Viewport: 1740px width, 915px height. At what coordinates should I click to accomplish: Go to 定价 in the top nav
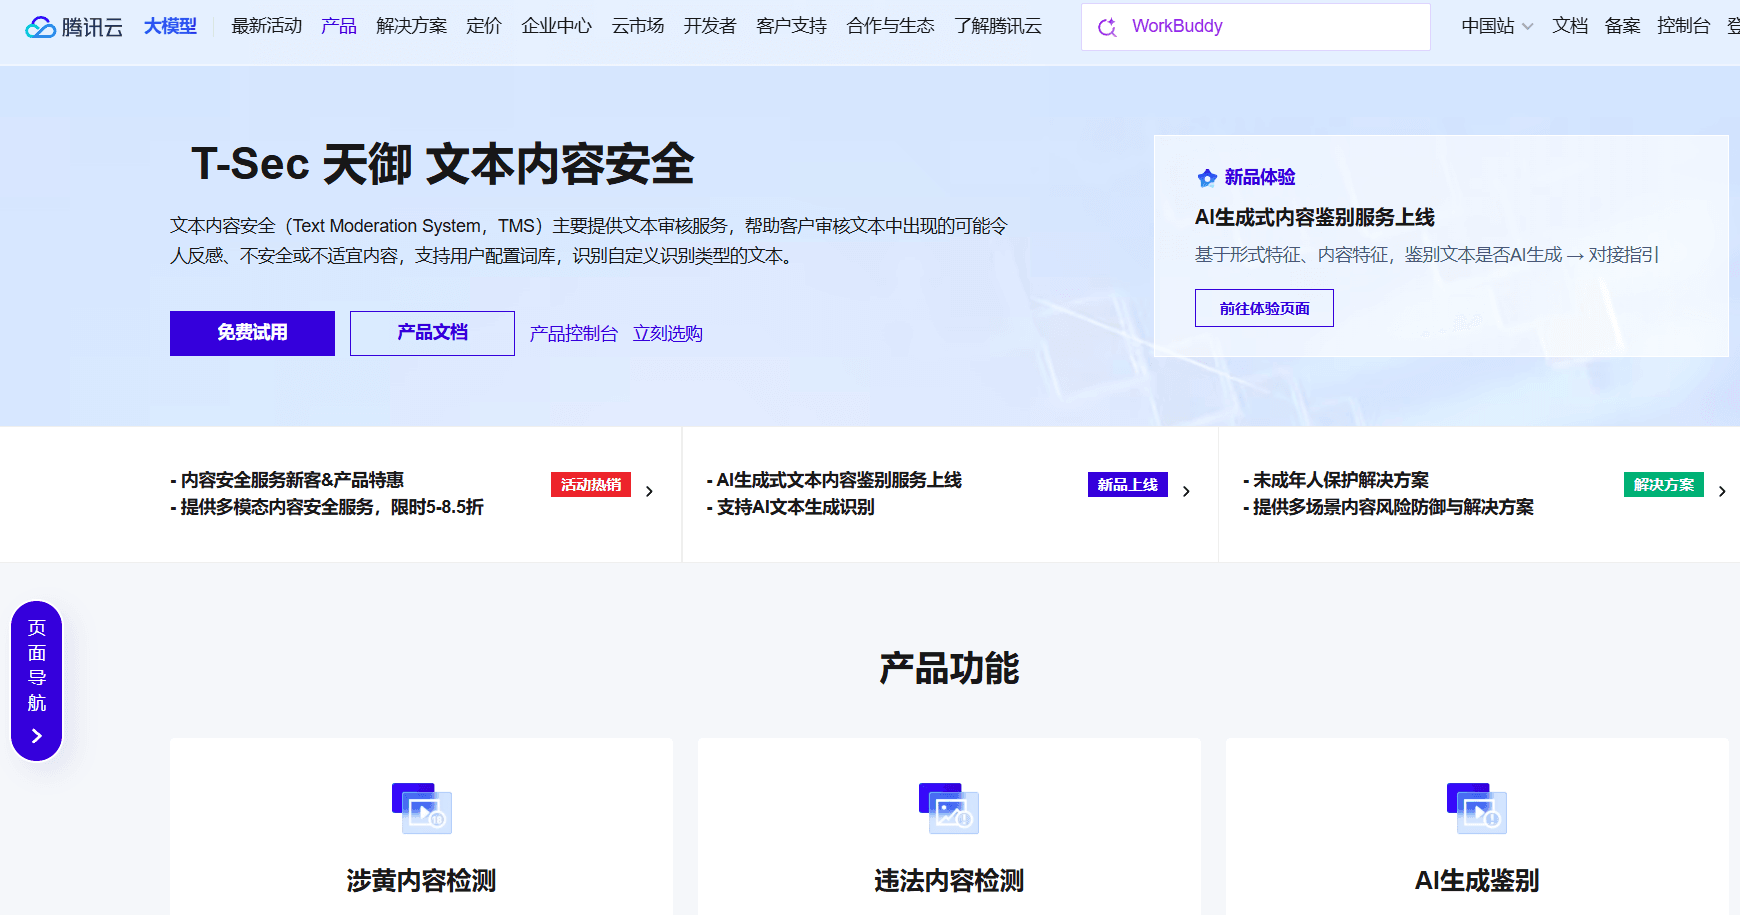point(484,26)
